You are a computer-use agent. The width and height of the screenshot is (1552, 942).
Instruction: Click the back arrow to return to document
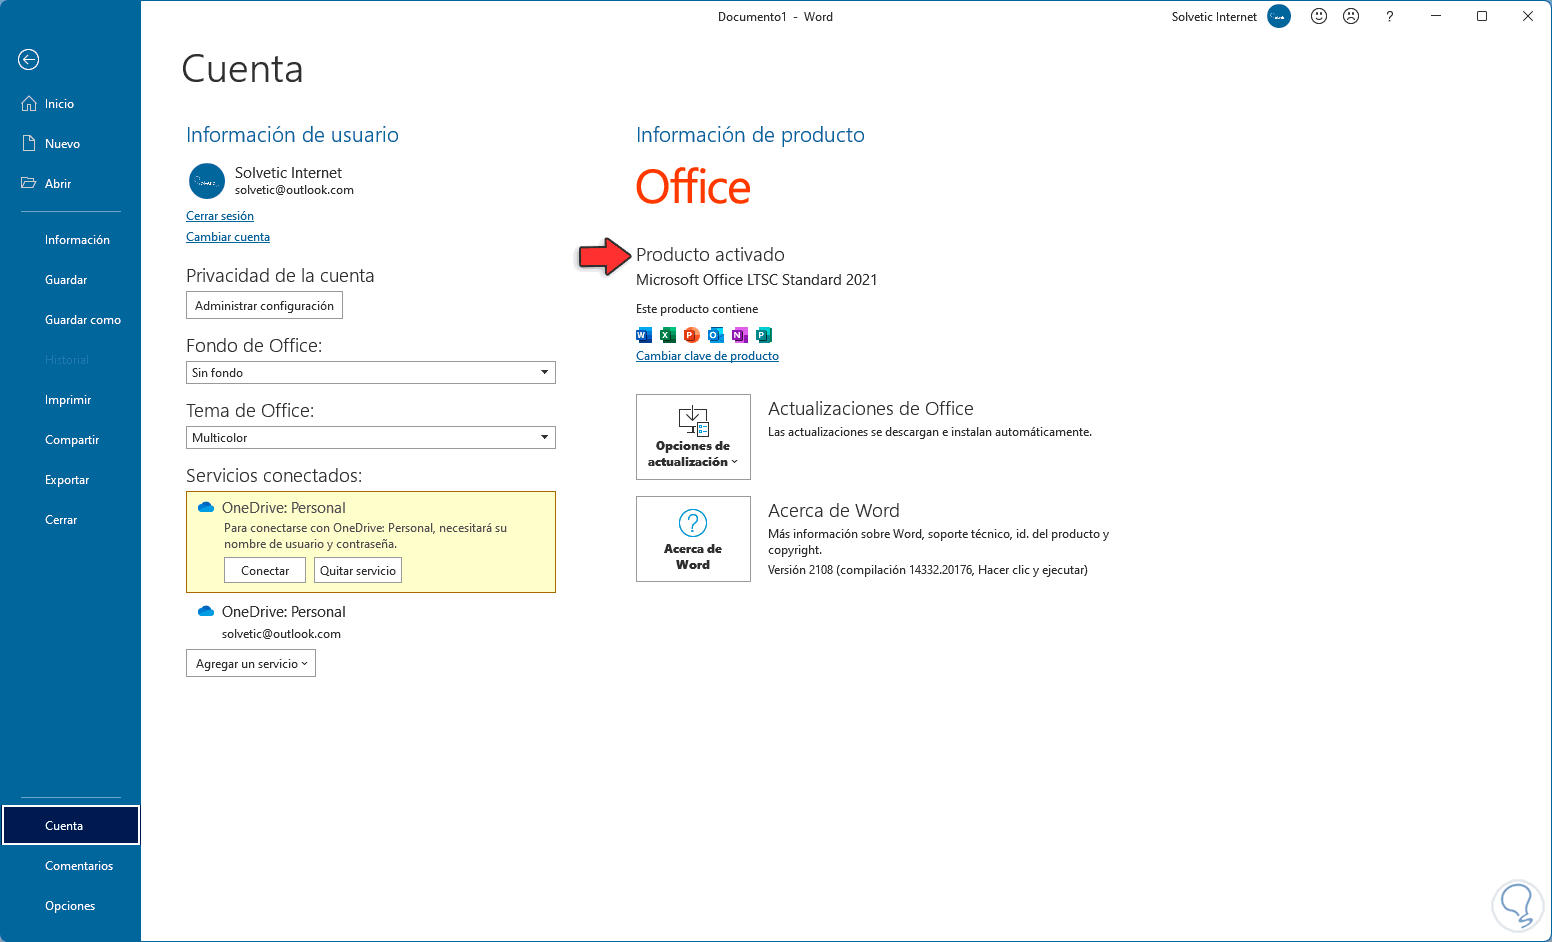29,60
